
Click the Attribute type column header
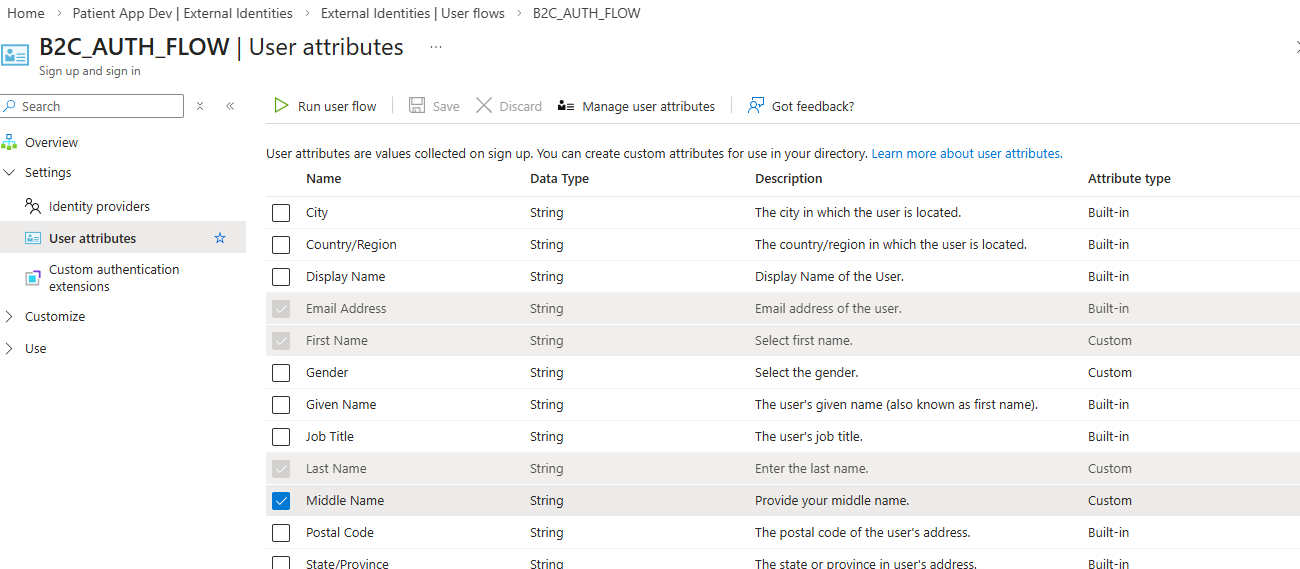tap(1129, 179)
